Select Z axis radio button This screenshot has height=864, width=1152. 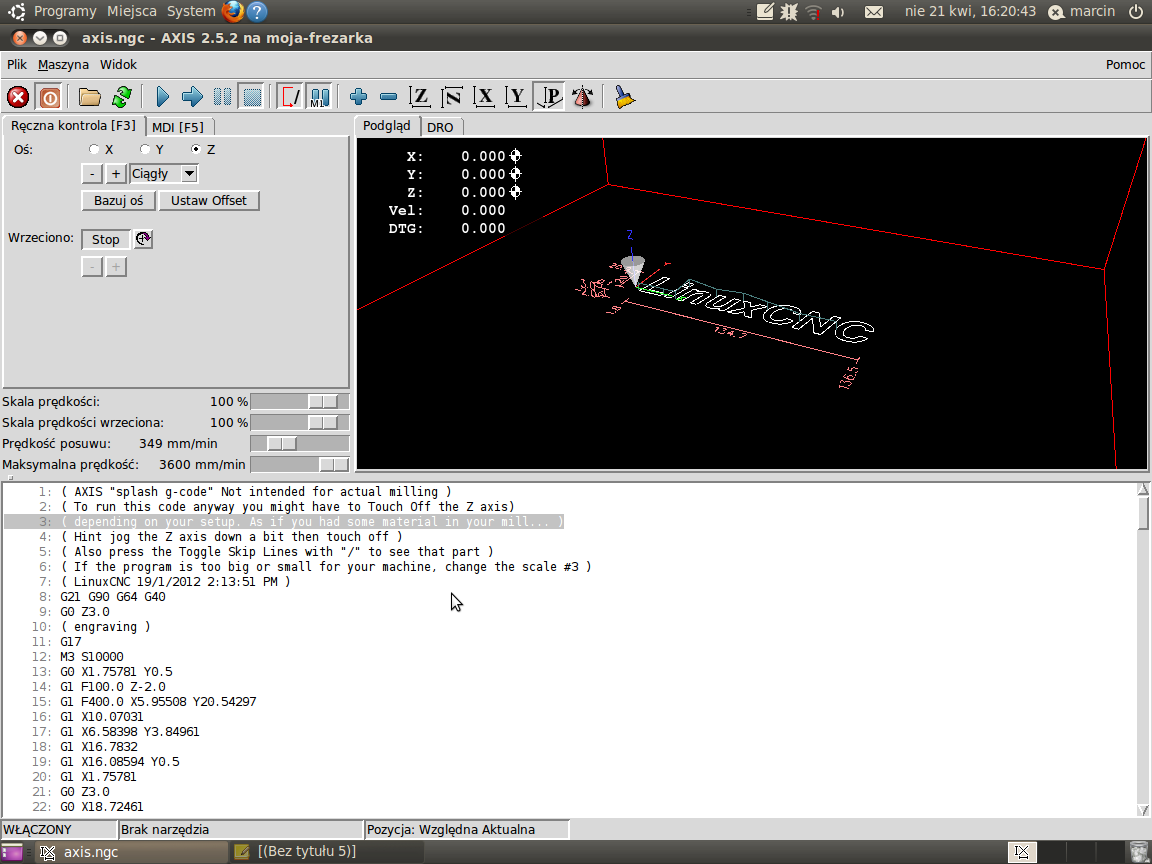coord(195,149)
